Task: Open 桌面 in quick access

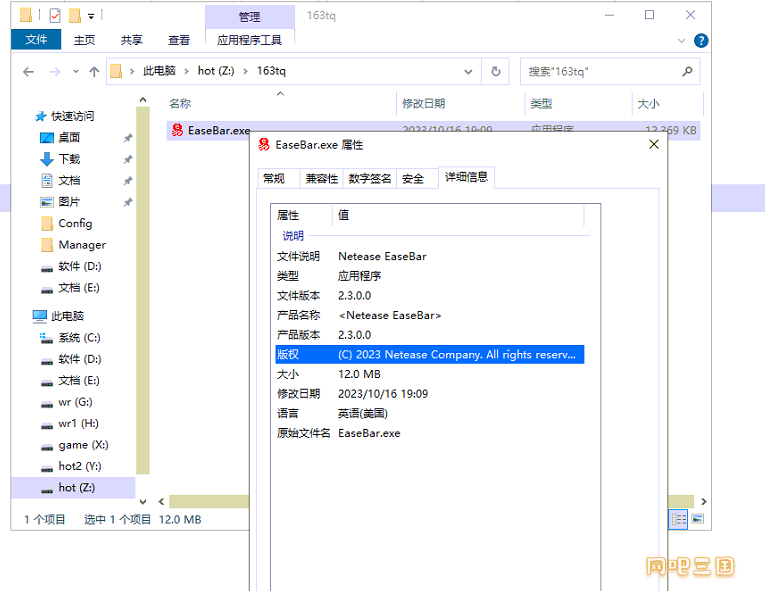Action: [x=69, y=138]
